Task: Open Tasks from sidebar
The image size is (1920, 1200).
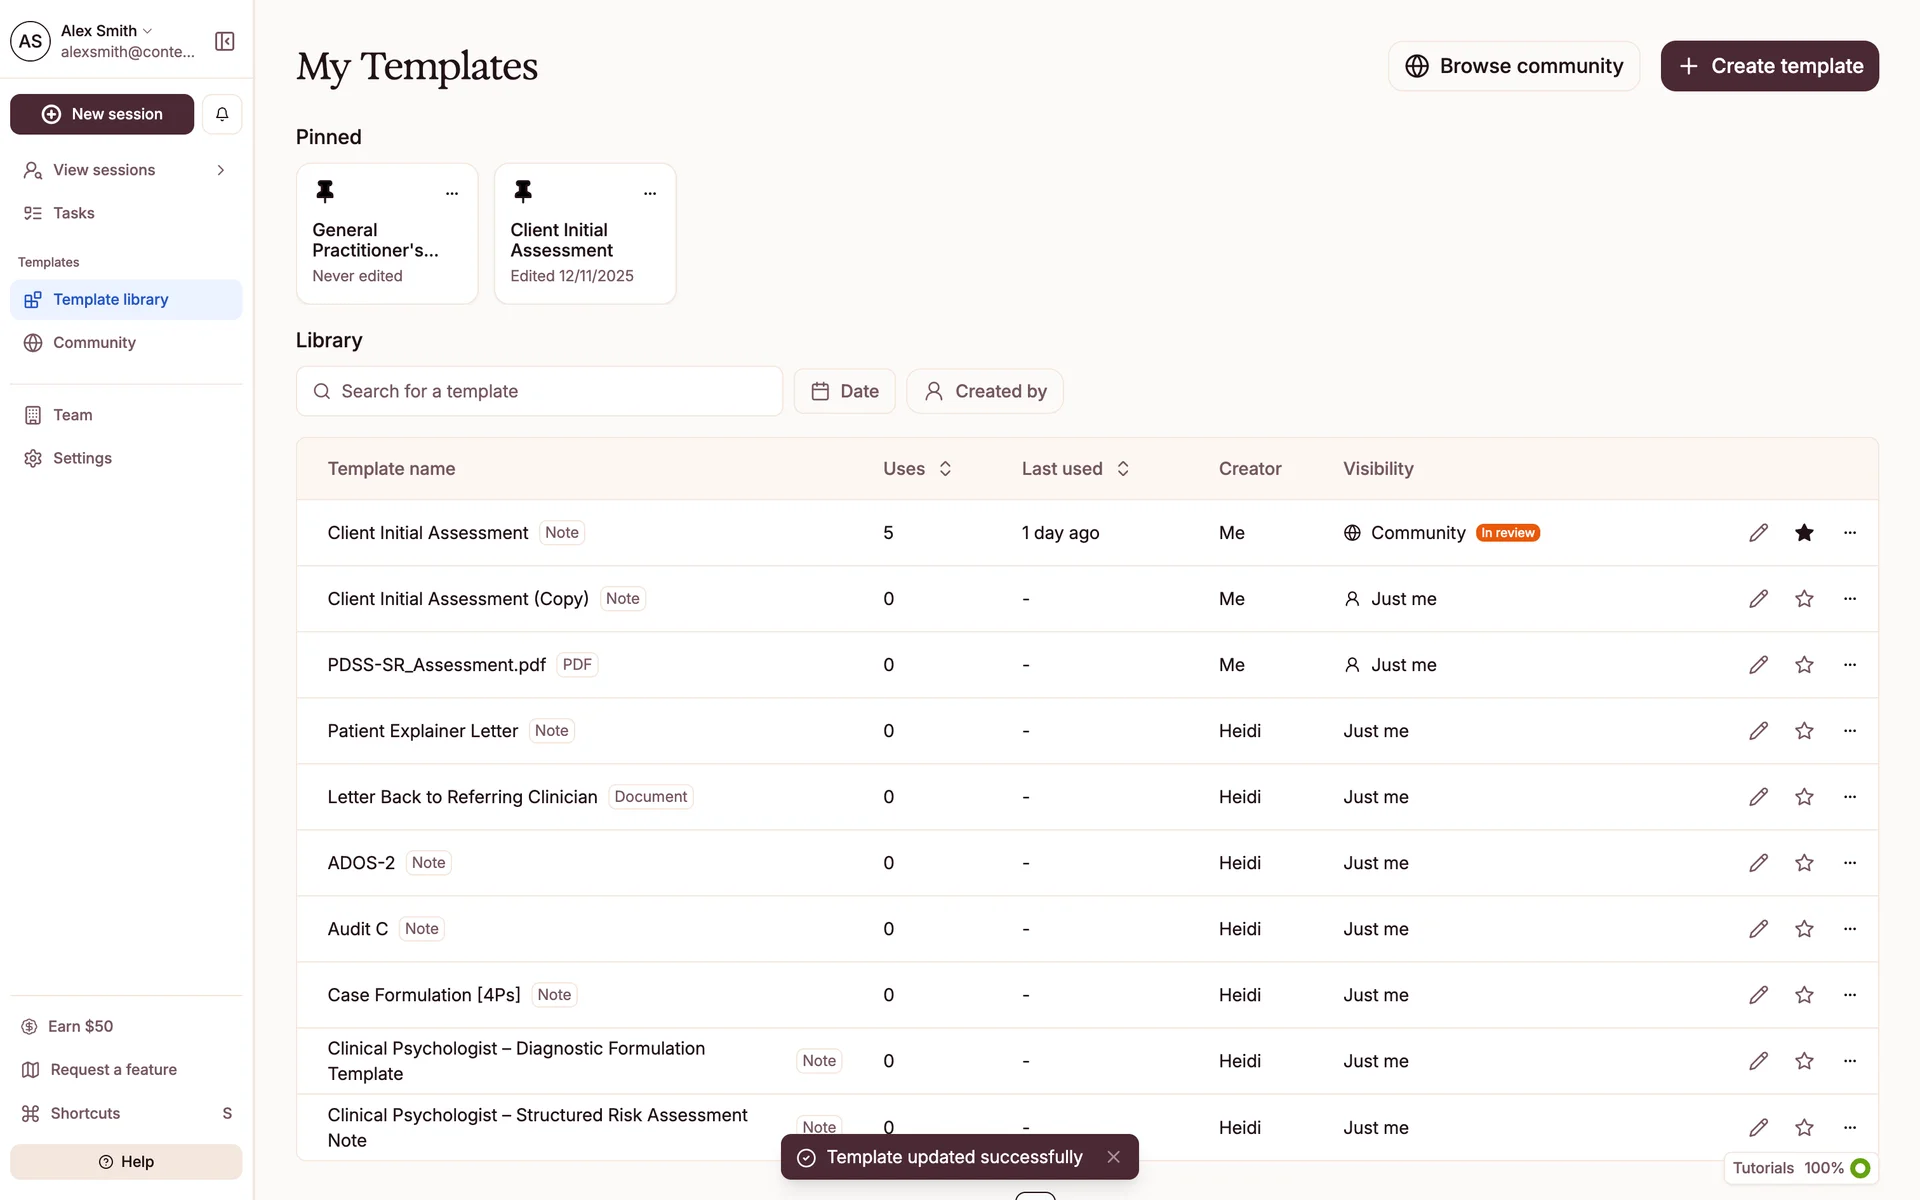Action: coord(74,213)
